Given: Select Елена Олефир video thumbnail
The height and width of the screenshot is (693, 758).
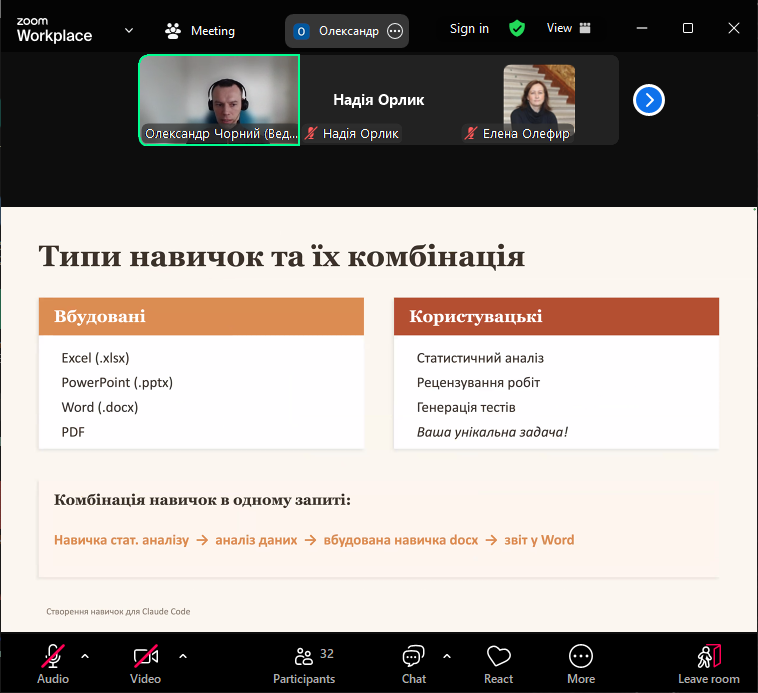Looking at the screenshot, I should pyautogui.click(x=538, y=99).
